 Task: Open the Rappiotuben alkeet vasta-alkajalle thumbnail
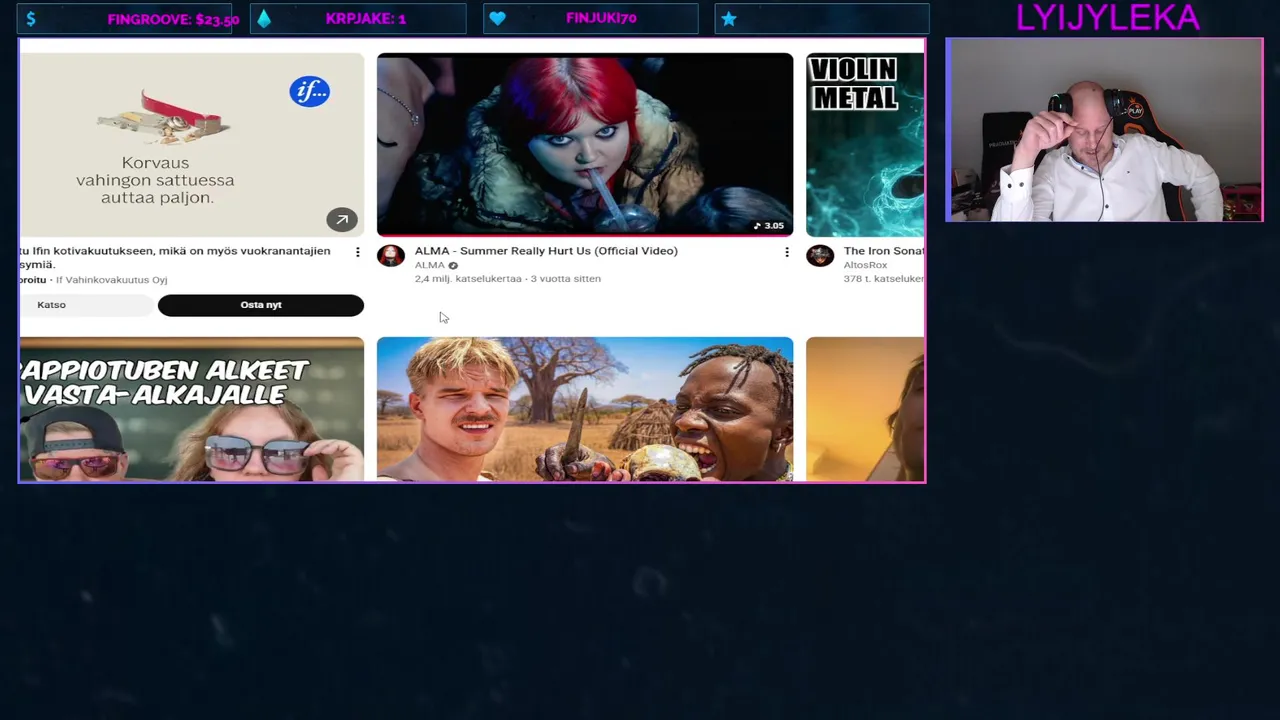pyautogui.click(x=191, y=409)
